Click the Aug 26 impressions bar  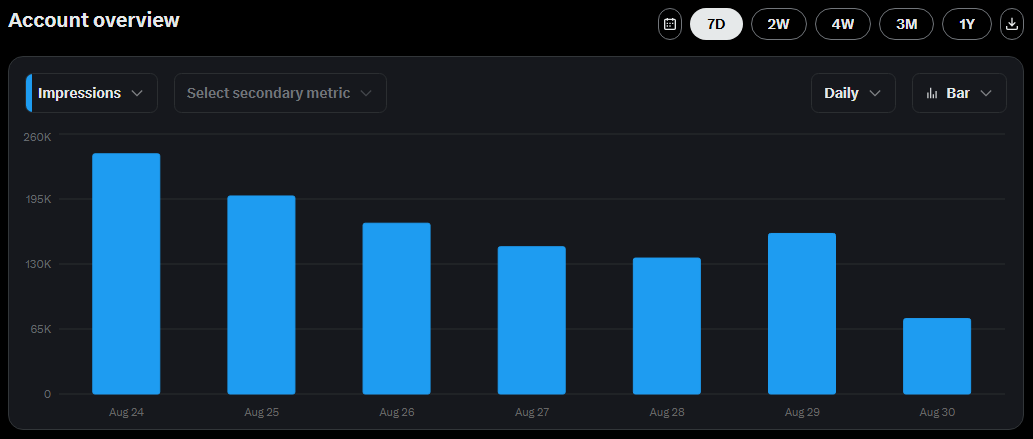click(x=397, y=308)
